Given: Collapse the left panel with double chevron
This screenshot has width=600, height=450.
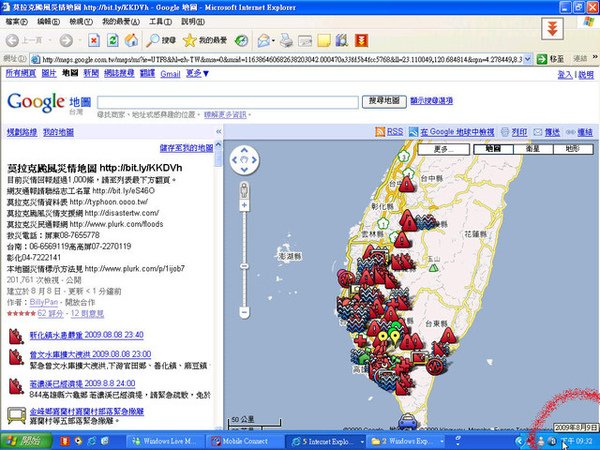Looking at the screenshot, I should coord(218,132).
